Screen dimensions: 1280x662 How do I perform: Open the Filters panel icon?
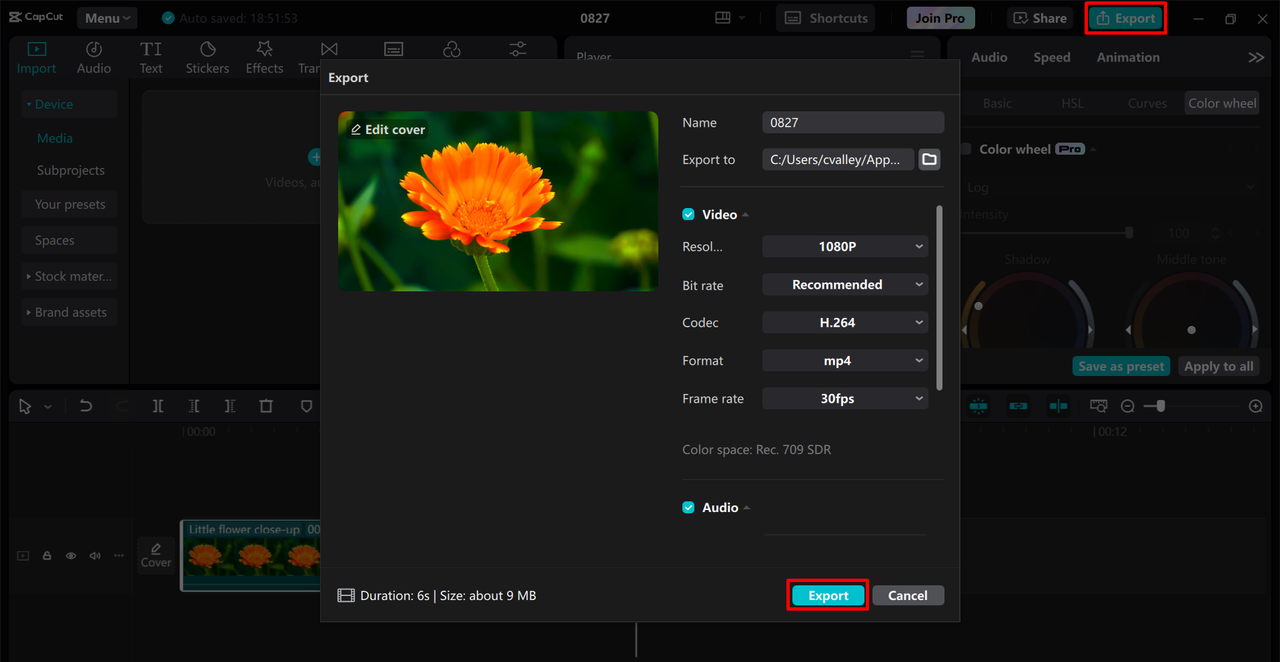452,50
